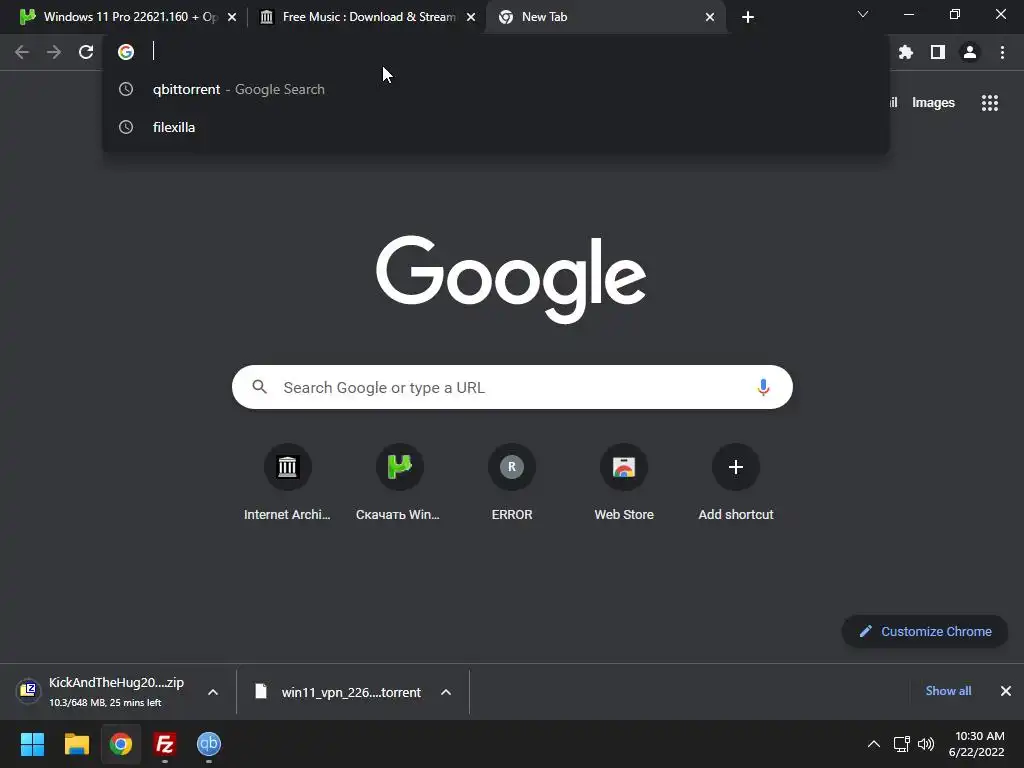Image resolution: width=1024 pixels, height=768 pixels.
Task: Reload the current page
Action: pos(86,52)
